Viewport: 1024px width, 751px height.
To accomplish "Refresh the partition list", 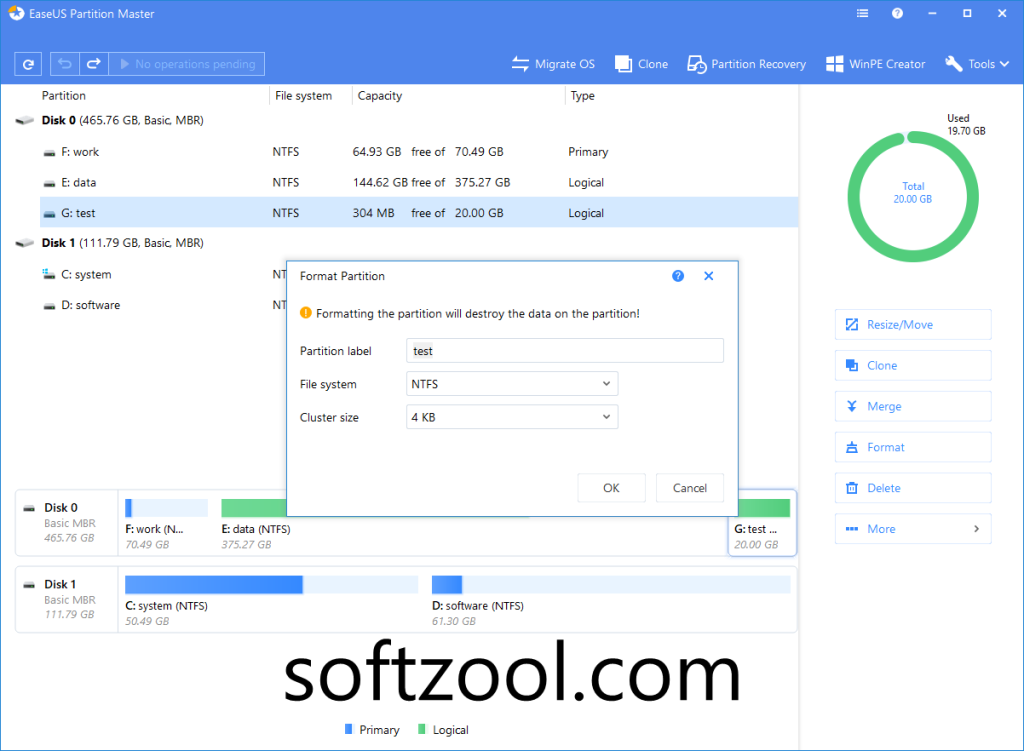I will point(28,63).
